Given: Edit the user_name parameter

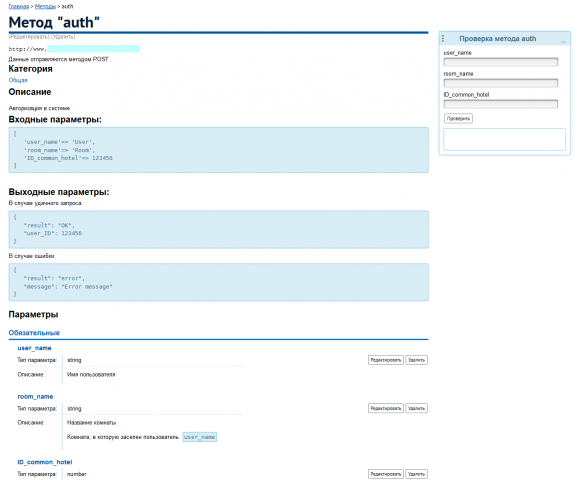Looking at the screenshot, I should point(386,360).
